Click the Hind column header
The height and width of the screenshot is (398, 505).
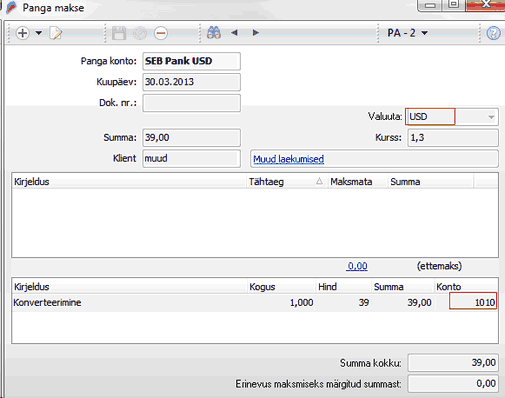tap(343, 287)
